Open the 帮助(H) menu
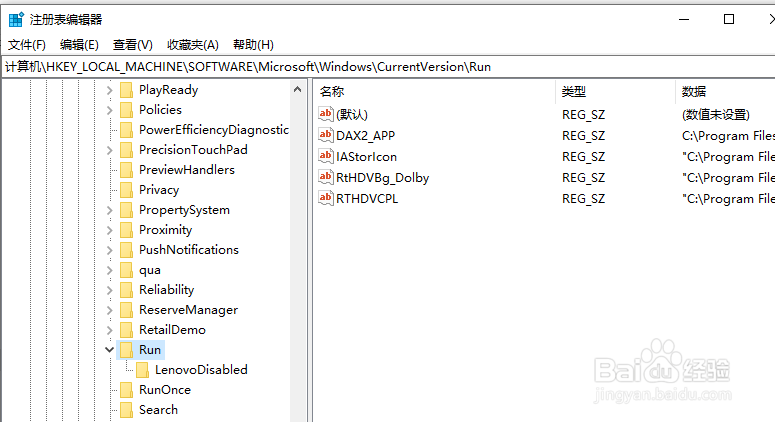The width and height of the screenshot is (775, 422). (253, 45)
